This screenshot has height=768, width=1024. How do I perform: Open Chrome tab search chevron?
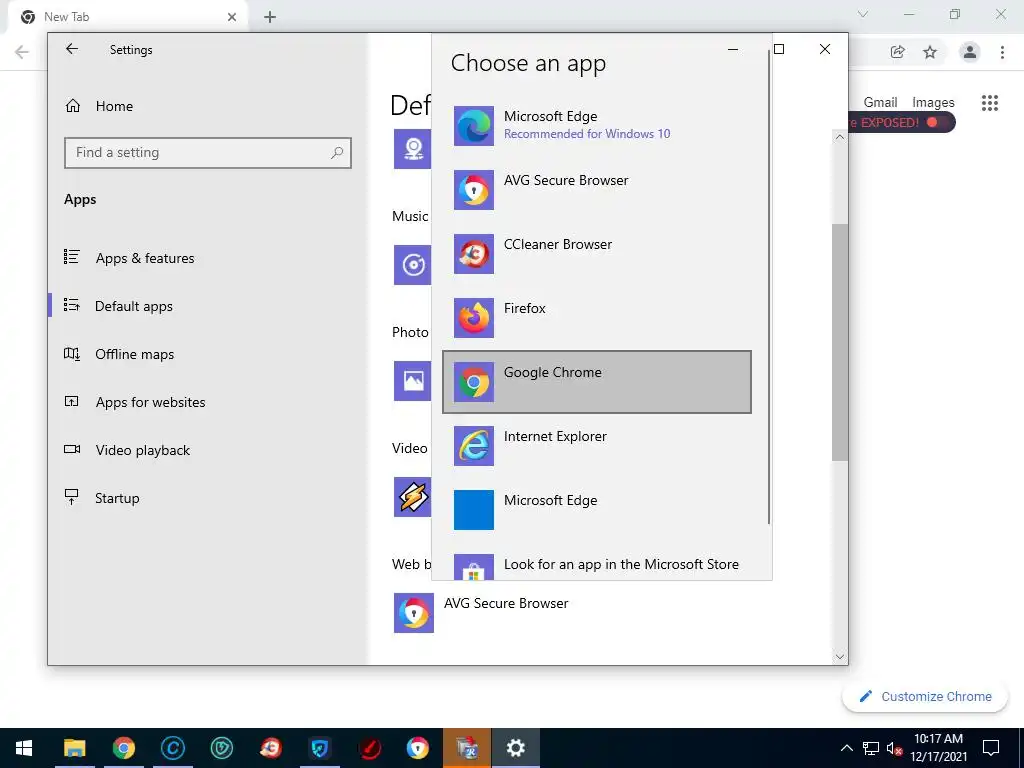[x=863, y=14]
